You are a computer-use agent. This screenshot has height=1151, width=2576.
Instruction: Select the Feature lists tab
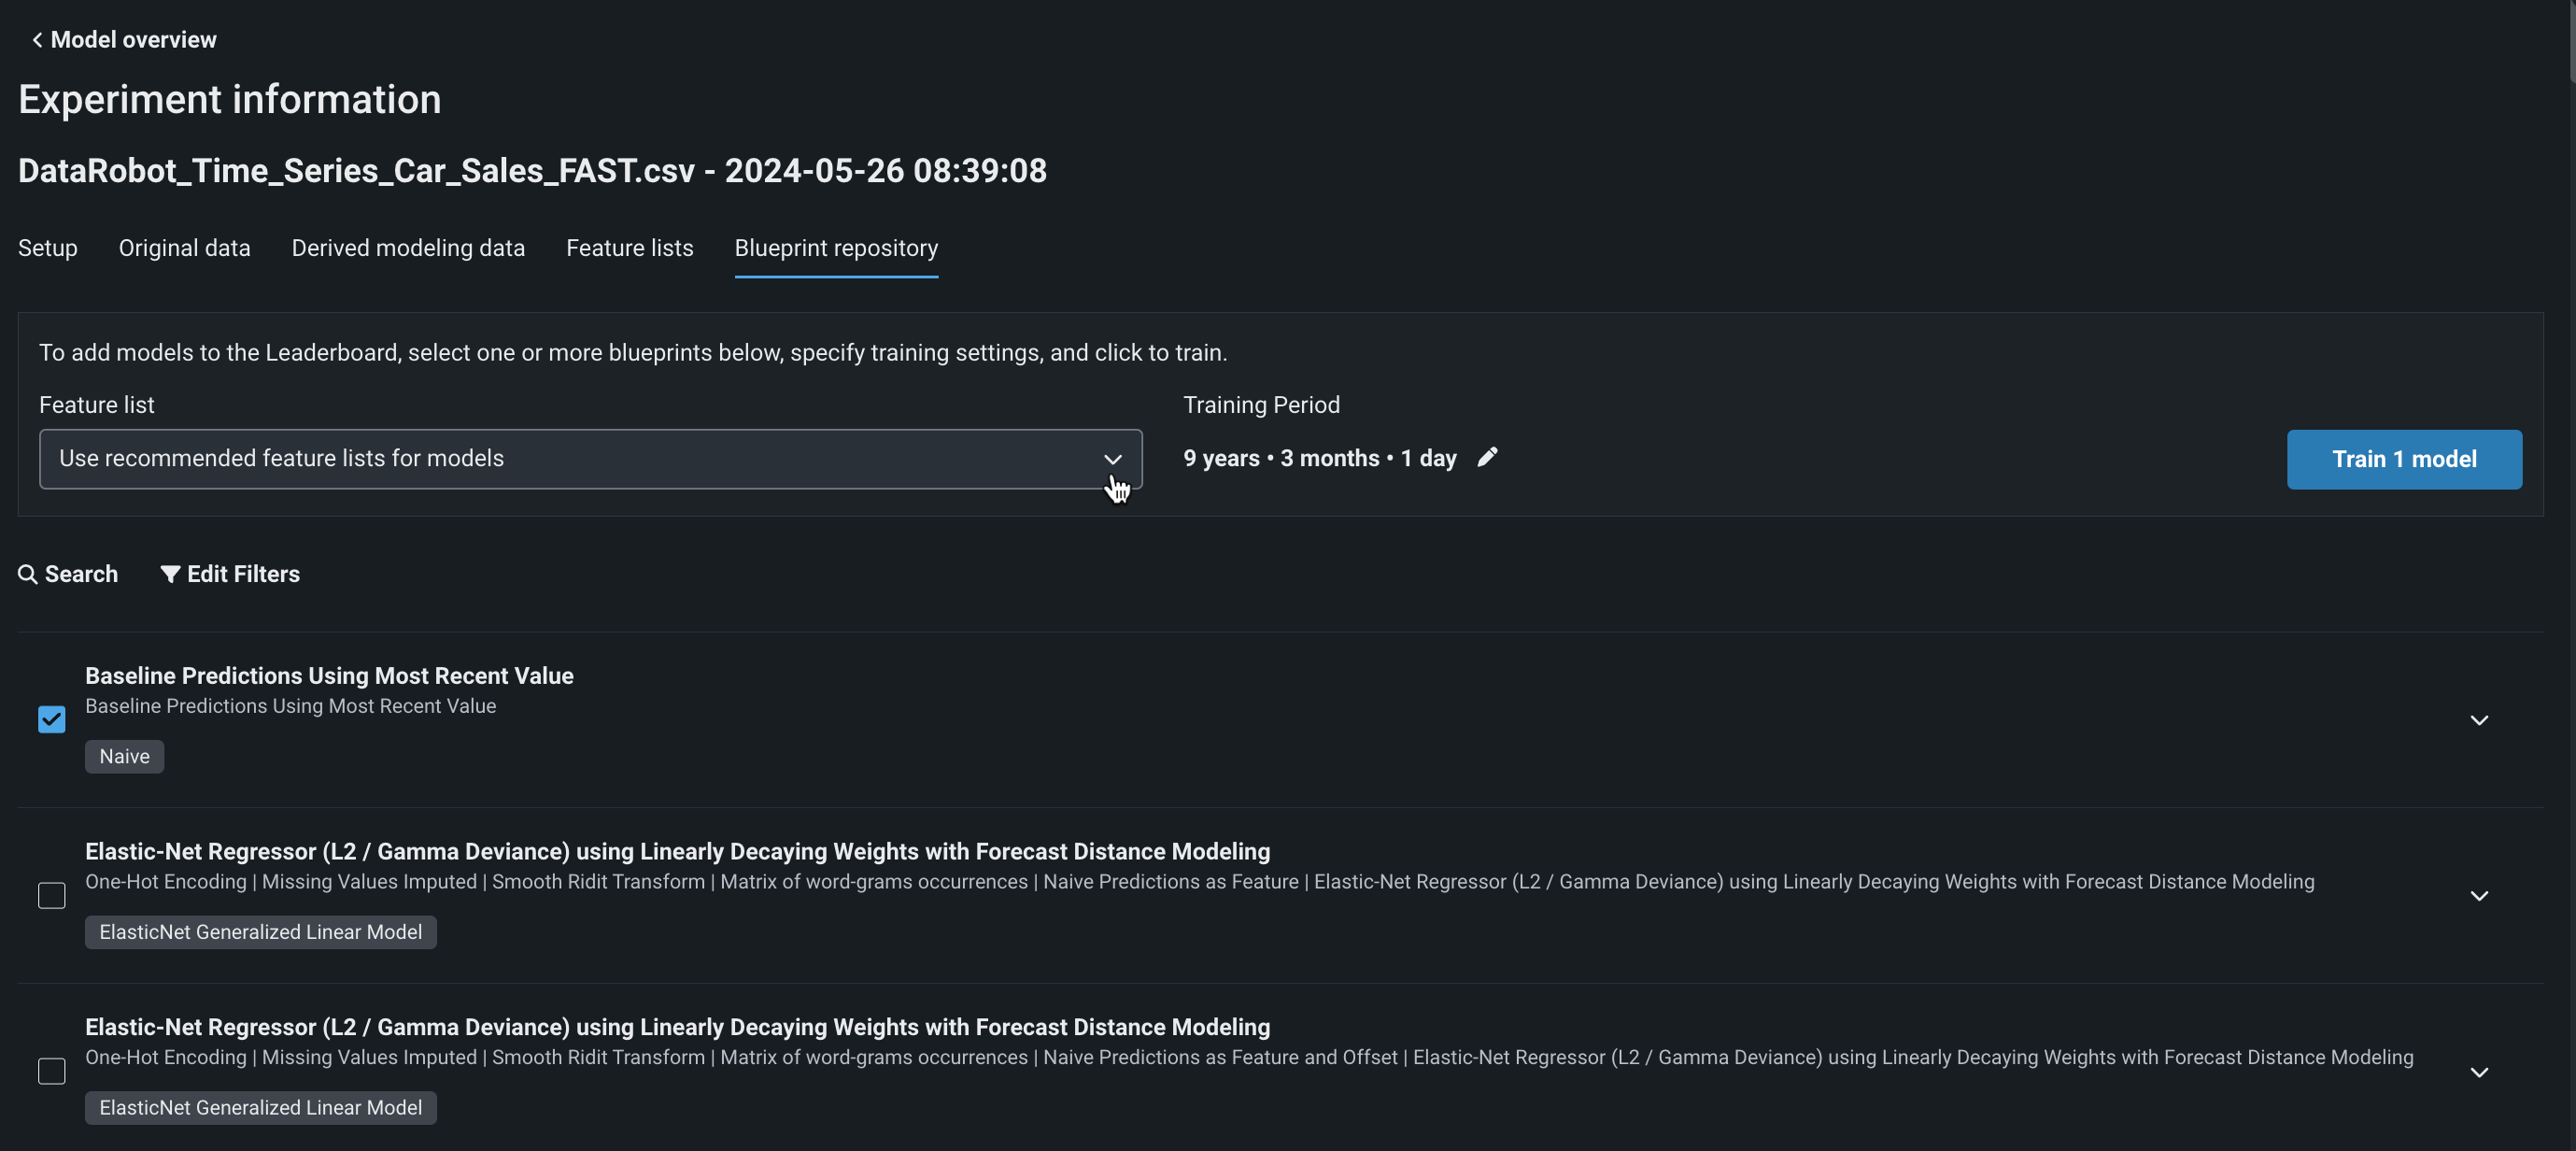point(629,248)
